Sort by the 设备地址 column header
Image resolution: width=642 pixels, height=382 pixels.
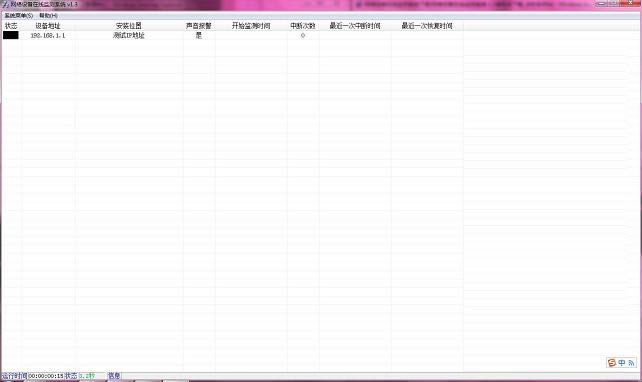[48, 26]
